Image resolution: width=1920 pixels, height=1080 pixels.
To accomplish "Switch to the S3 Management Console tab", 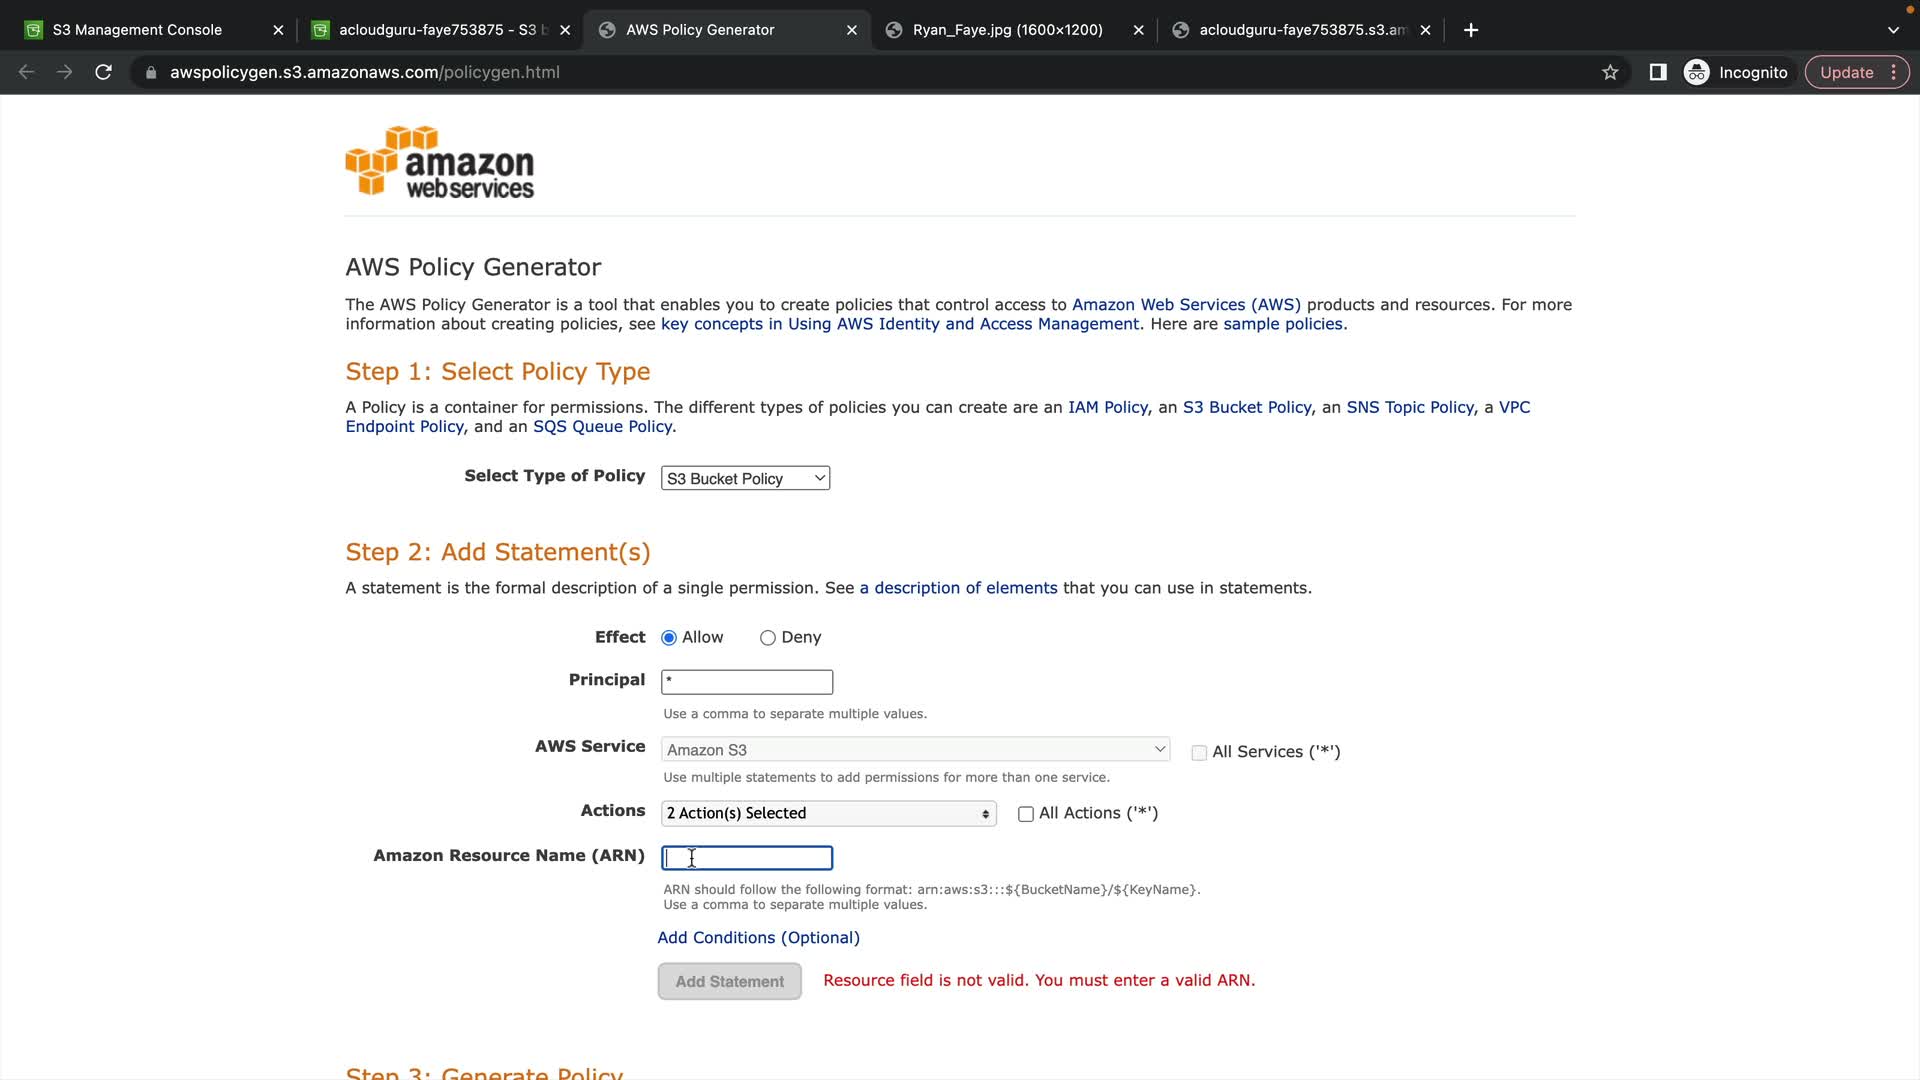I will click(138, 30).
